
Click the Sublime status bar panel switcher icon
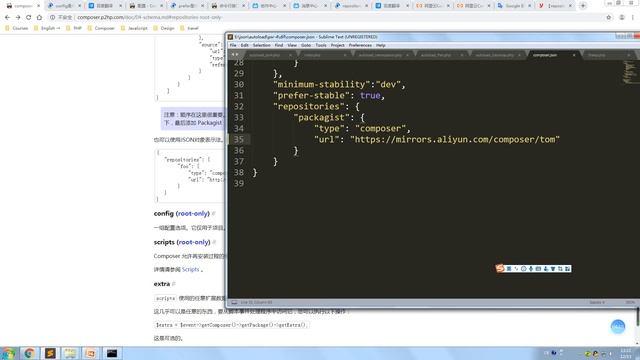[234, 302]
